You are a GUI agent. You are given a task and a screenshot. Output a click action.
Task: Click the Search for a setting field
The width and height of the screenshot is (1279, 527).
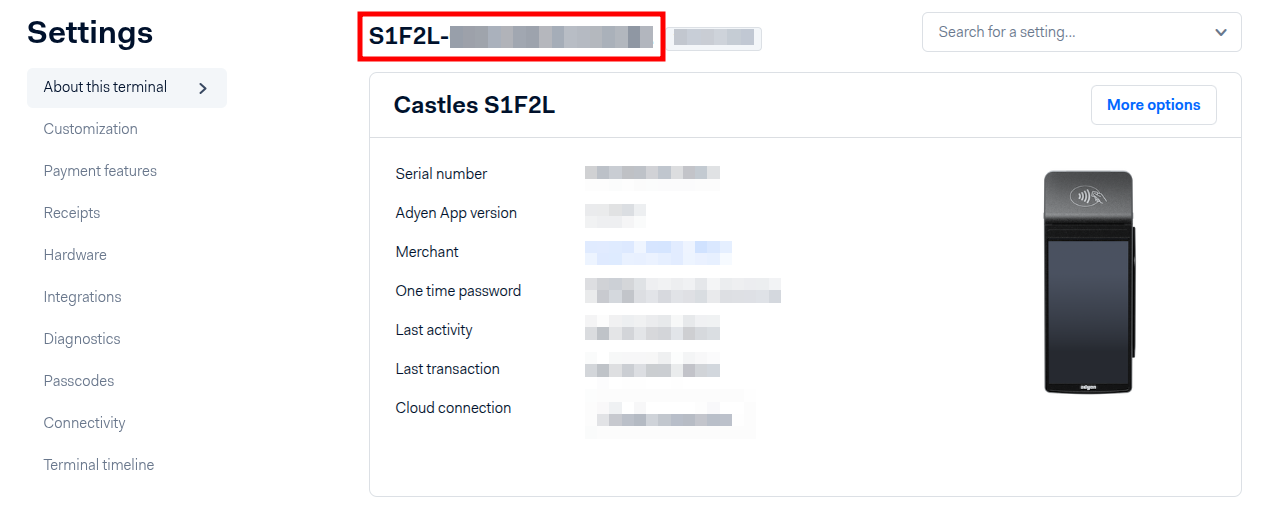coord(1081,32)
